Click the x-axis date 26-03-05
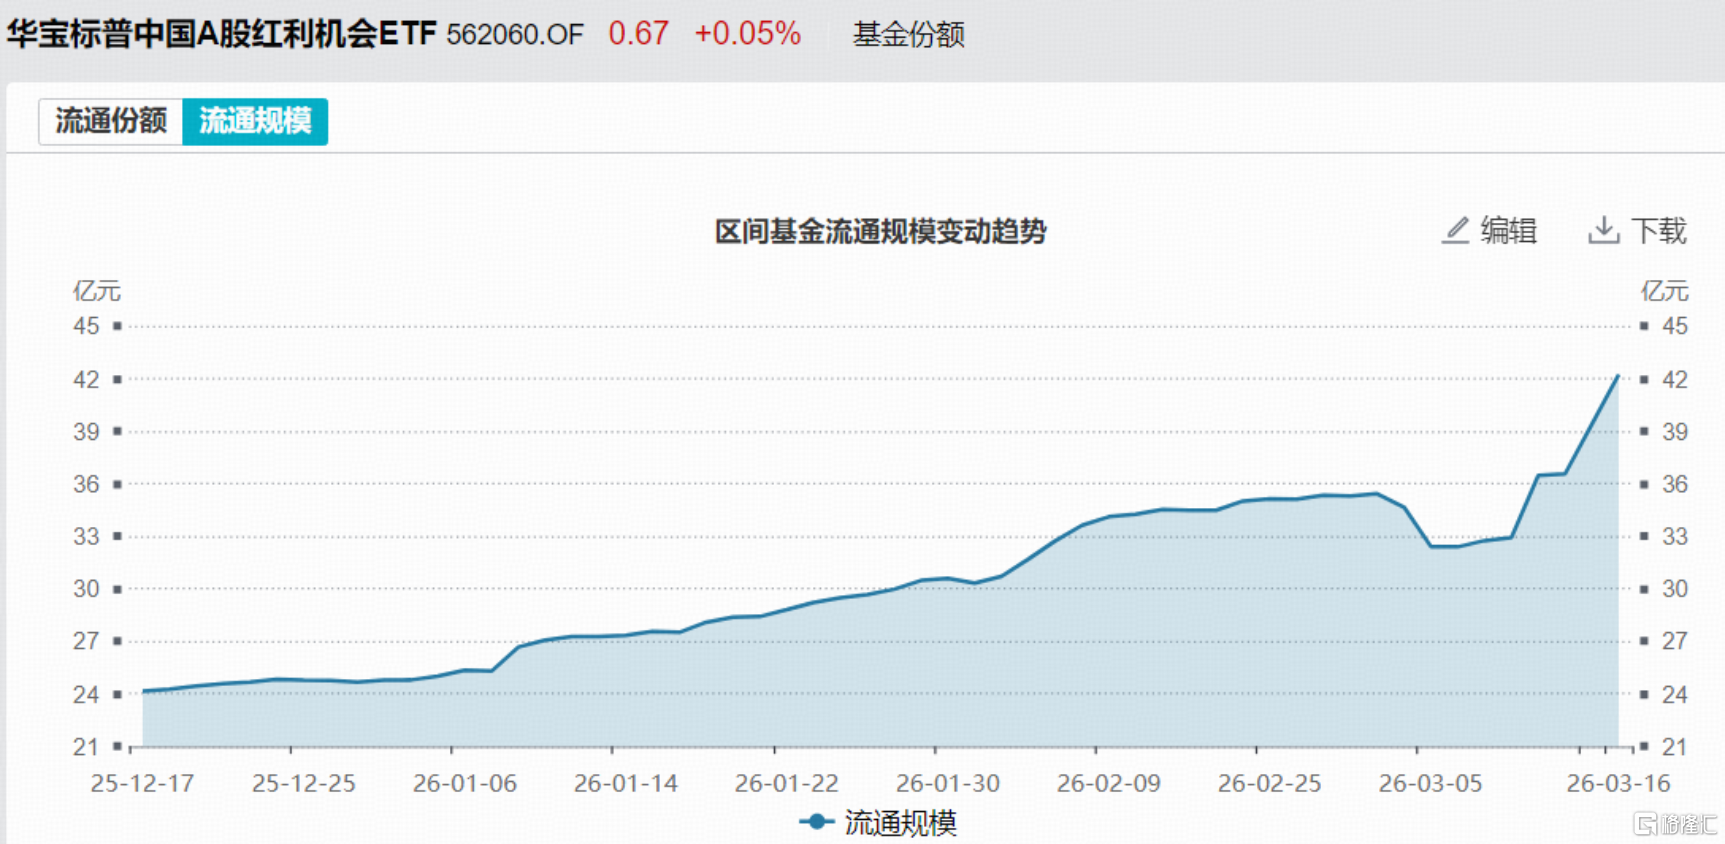 tap(1431, 783)
